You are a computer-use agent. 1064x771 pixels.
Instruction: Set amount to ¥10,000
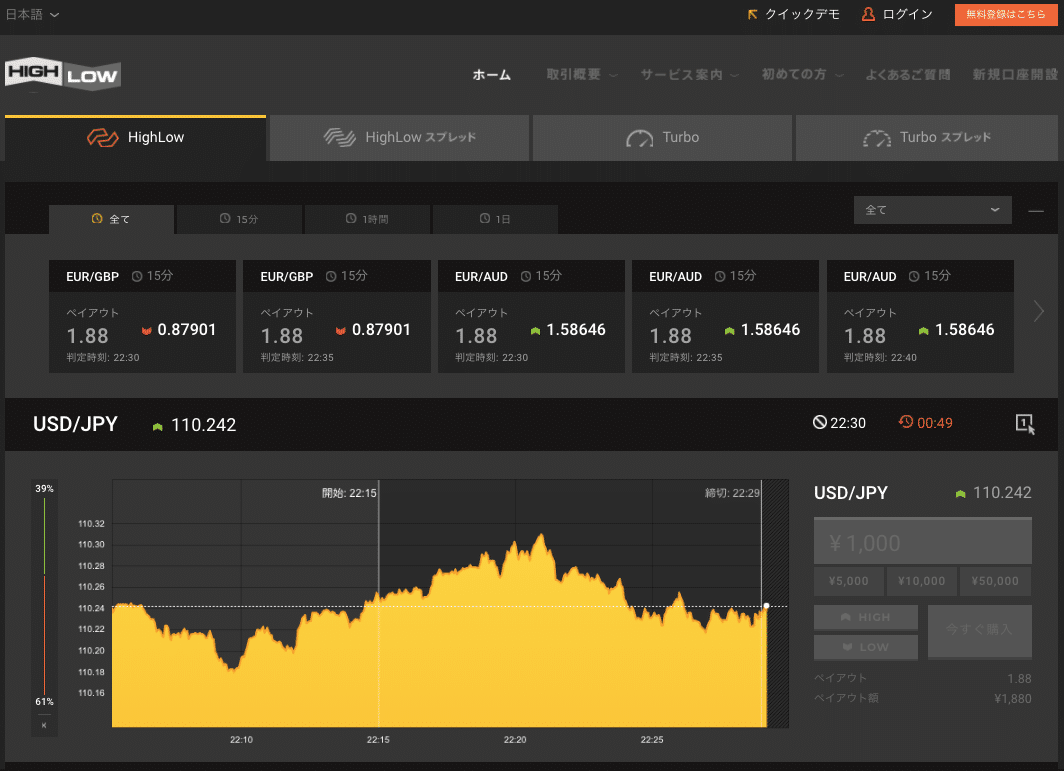point(922,581)
